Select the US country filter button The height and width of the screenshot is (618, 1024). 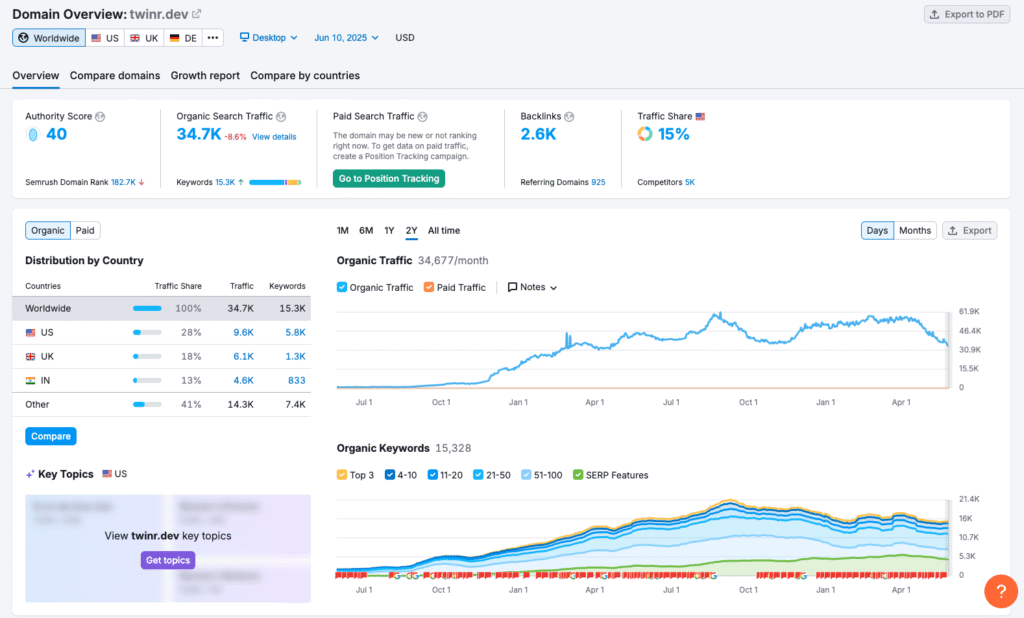[x=105, y=38]
